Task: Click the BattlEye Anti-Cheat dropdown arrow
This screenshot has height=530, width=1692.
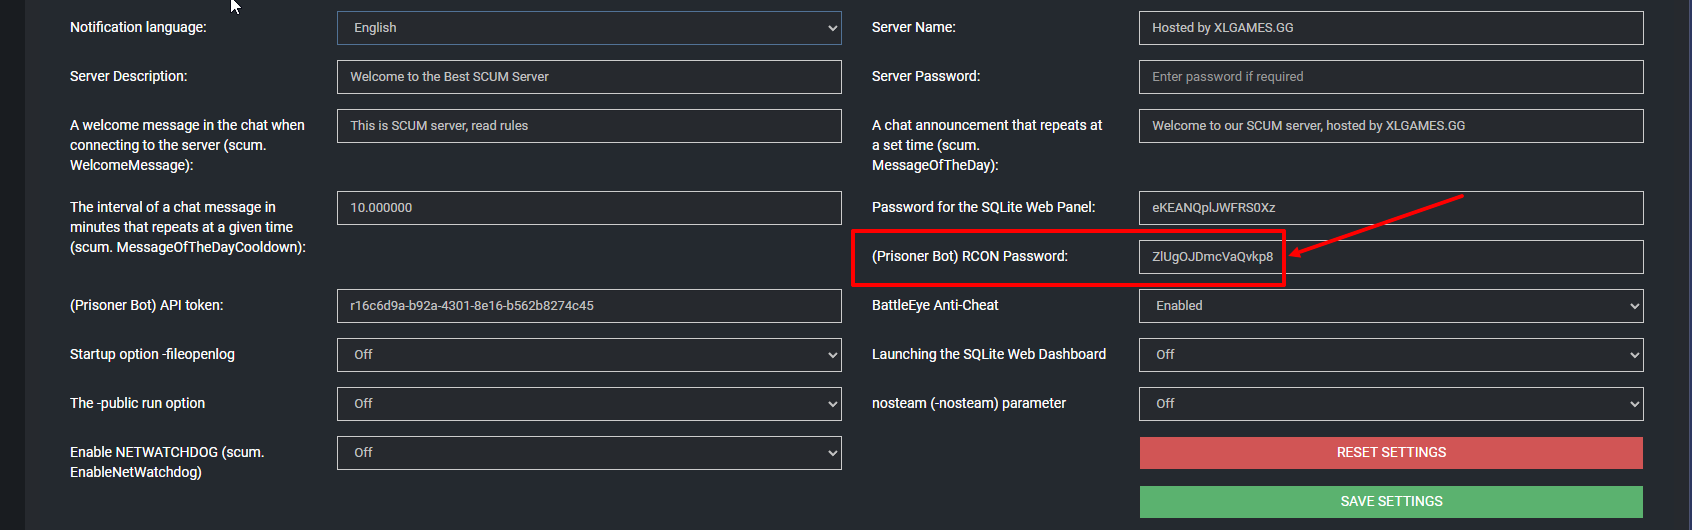Action: [x=1634, y=306]
